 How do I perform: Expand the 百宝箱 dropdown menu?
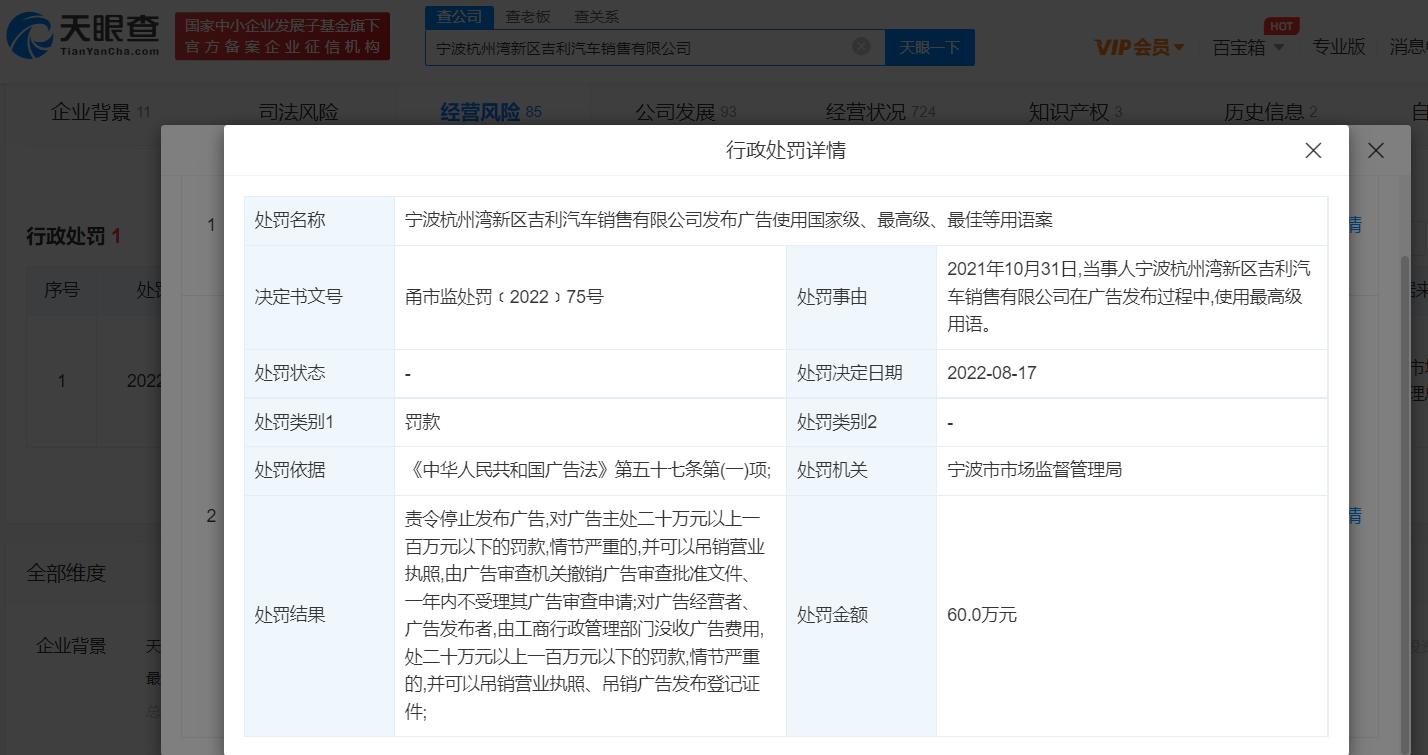tap(1247, 46)
